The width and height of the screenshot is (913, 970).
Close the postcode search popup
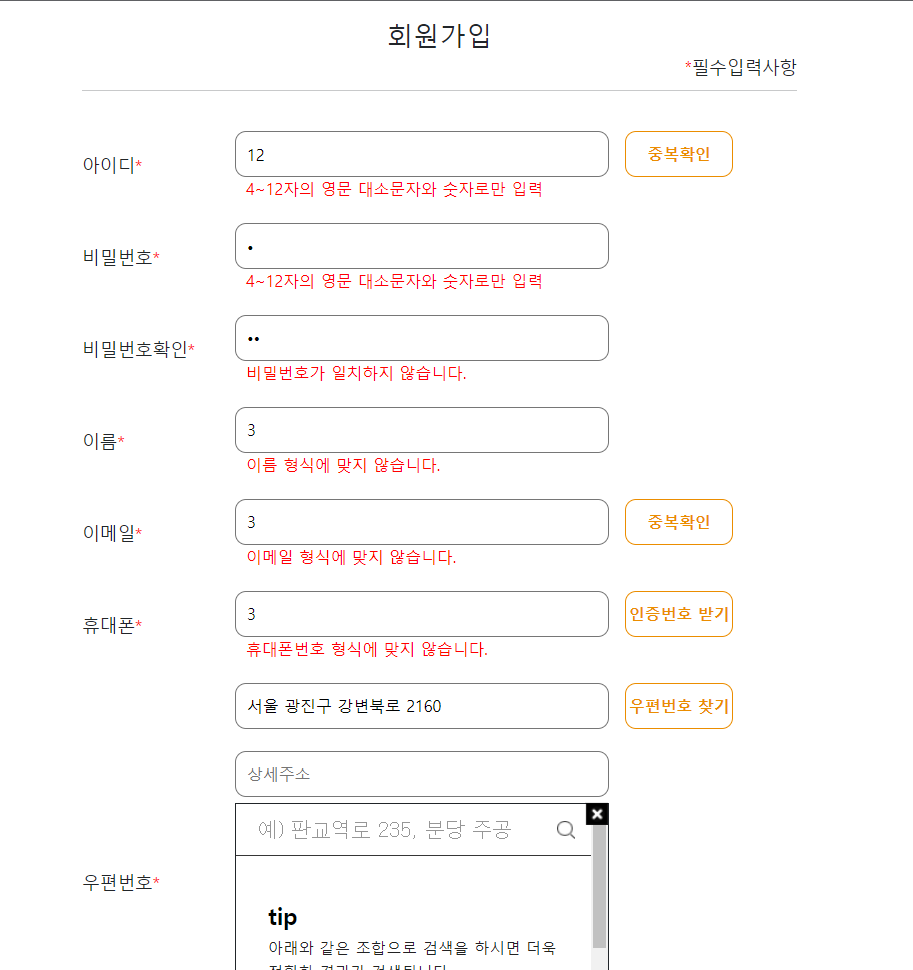click(597, 814)
